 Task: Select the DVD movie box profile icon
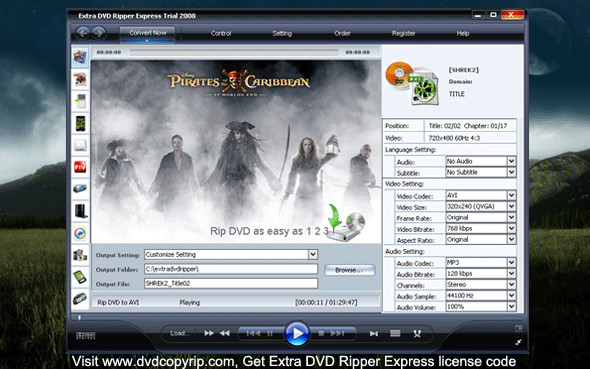[x=80, y=58]
